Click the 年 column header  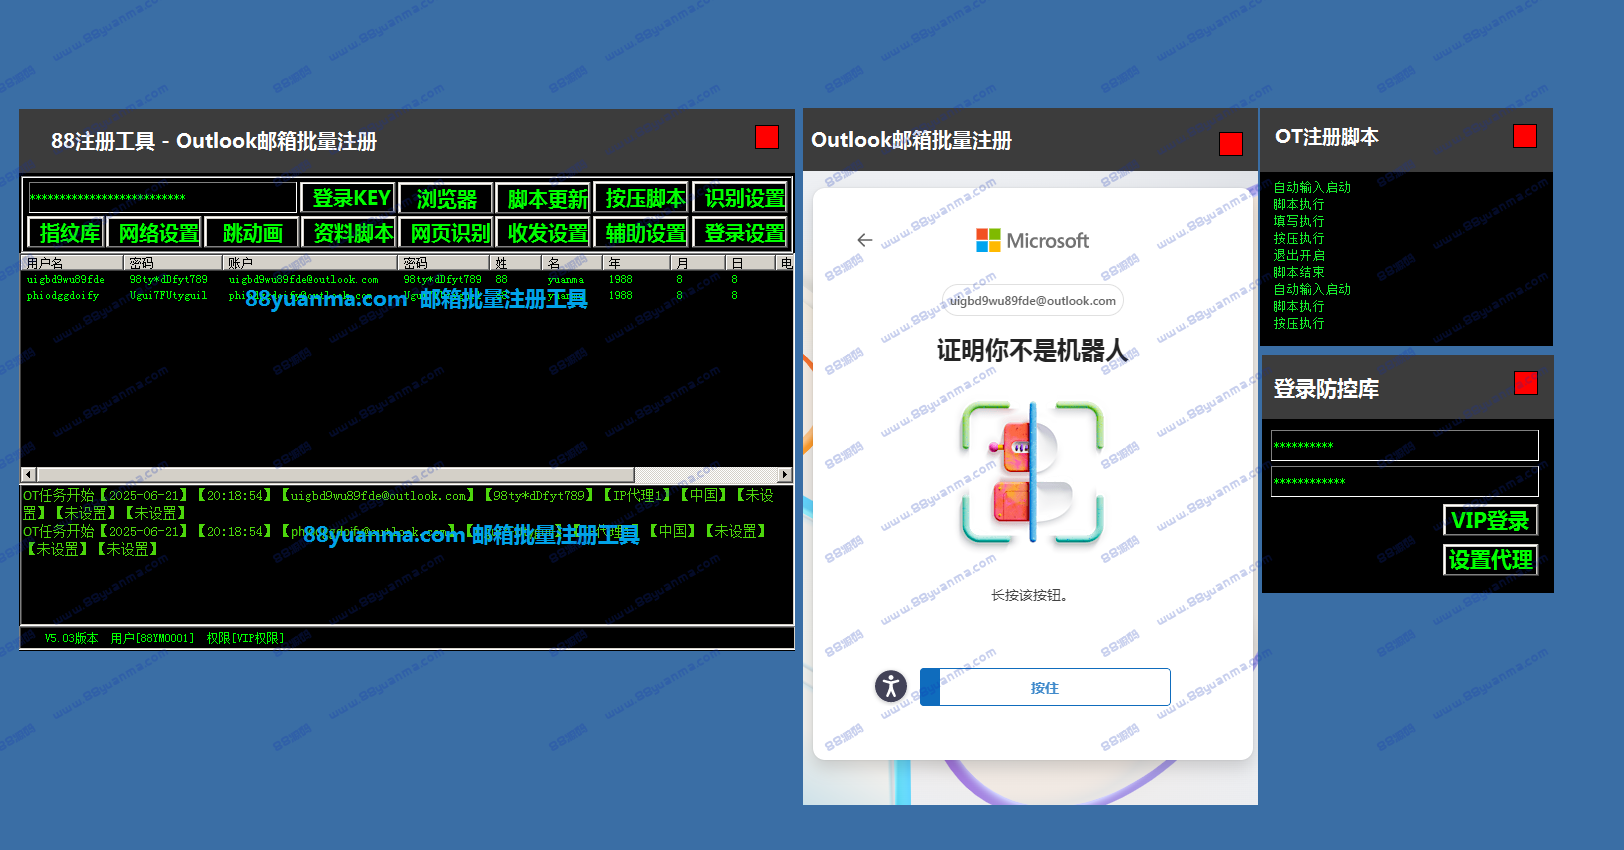coord(636,263)
